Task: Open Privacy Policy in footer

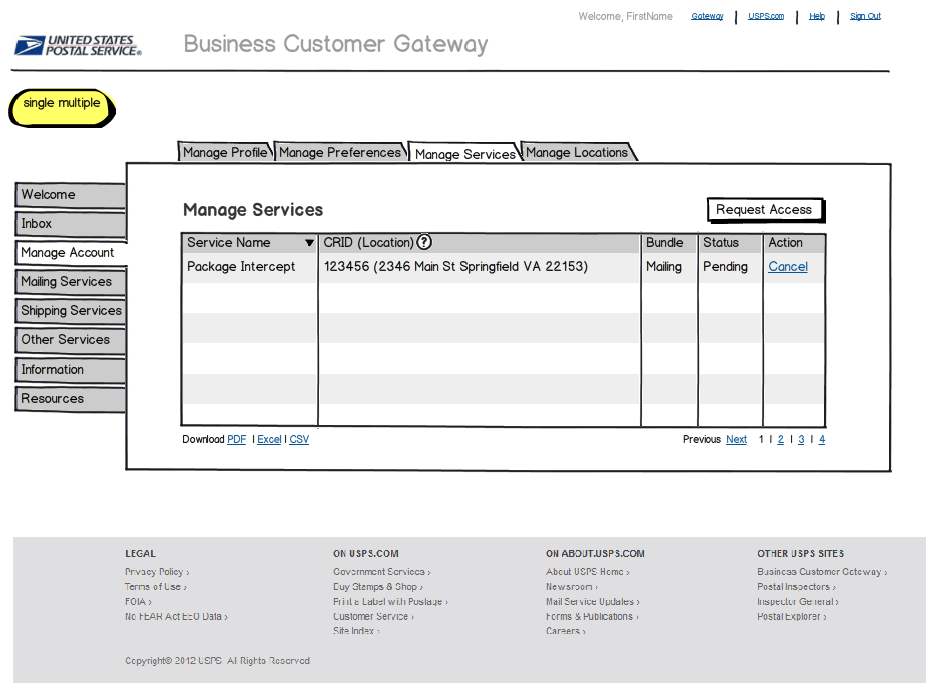Action: pyautogui.click(x=157, y=572)
